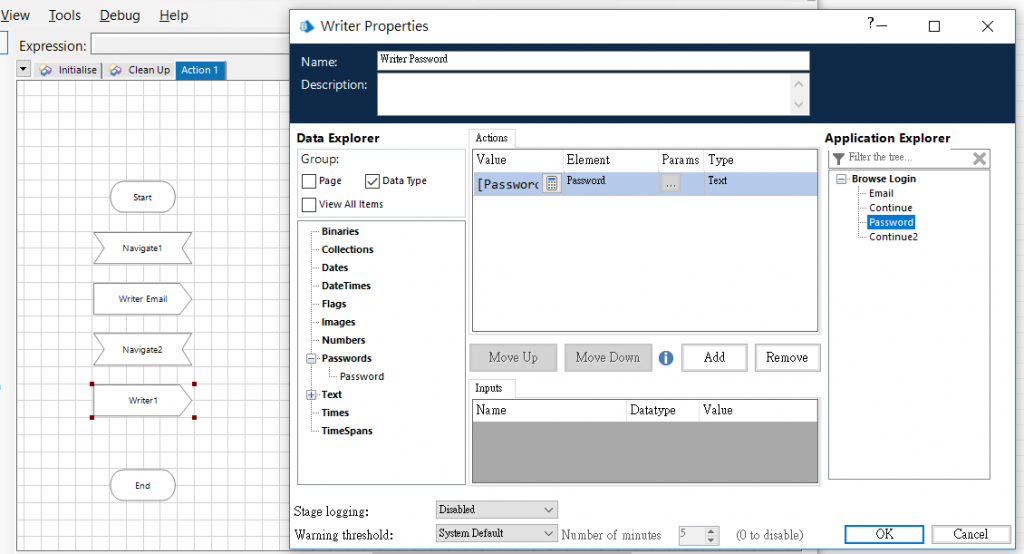Select Times in Data Explorer
Image resolution: width=1024 pixels, height=554 pixels.
coord(335,413)
